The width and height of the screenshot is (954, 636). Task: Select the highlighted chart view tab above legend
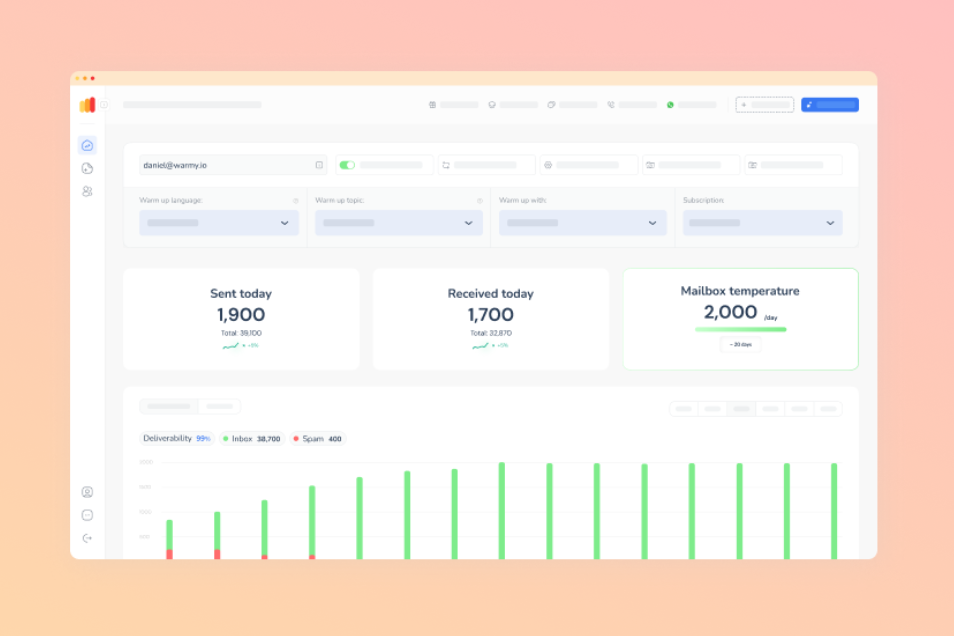coord(169,406)
